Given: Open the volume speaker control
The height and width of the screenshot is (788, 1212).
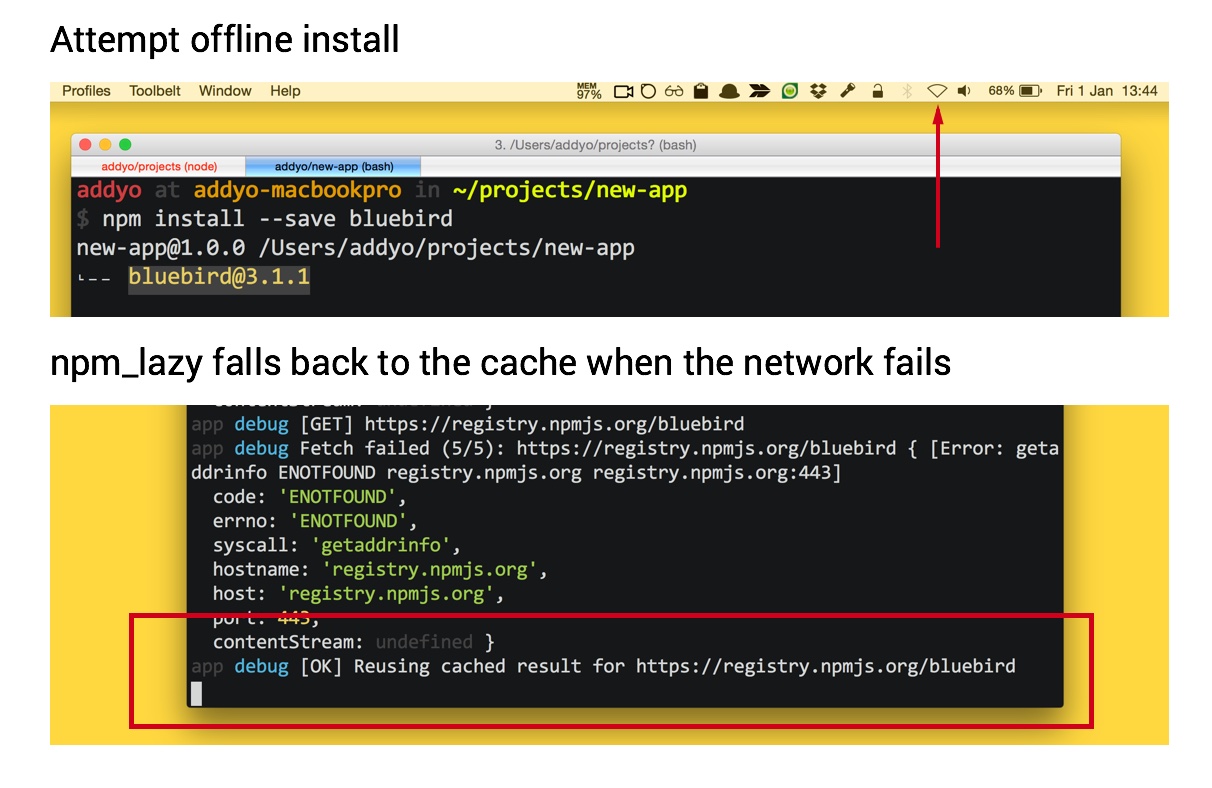Looking at the screenshot, I should click(x=964, y=91).
